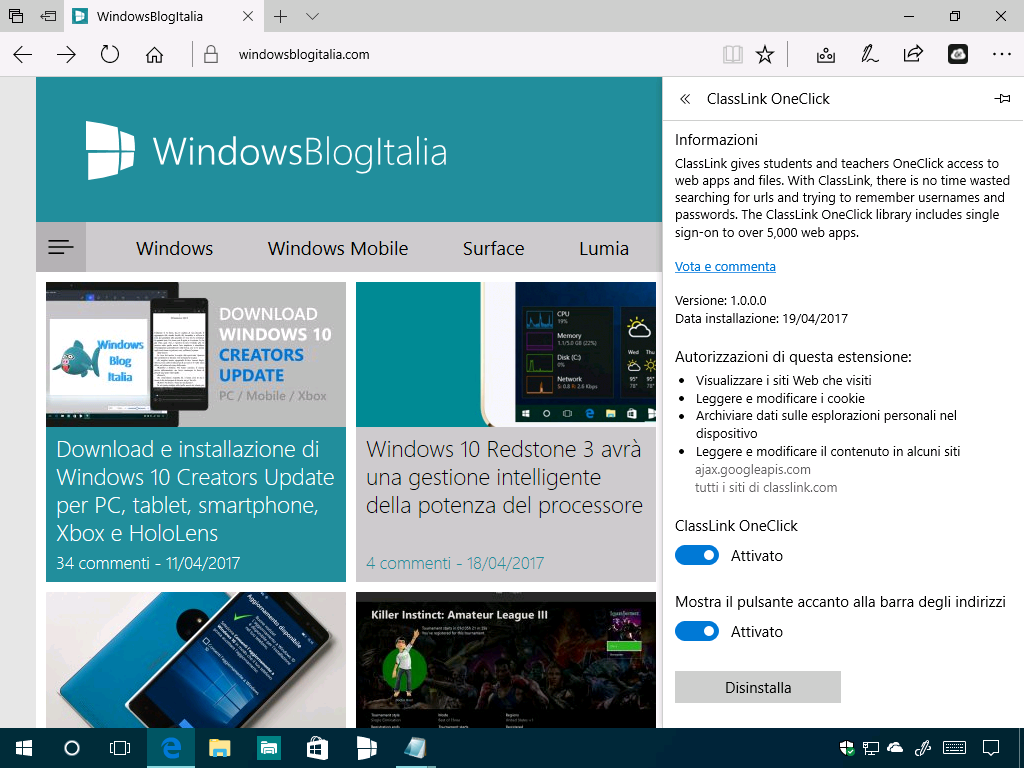Open the Surface menu item
This screenshot has height=768, width=1024.
(493, 249)
